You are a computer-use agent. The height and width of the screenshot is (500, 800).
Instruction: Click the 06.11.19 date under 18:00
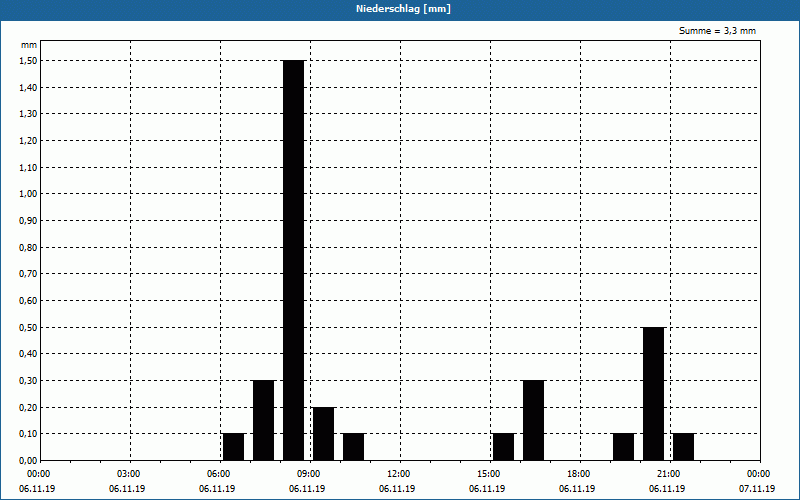point(577,489)
